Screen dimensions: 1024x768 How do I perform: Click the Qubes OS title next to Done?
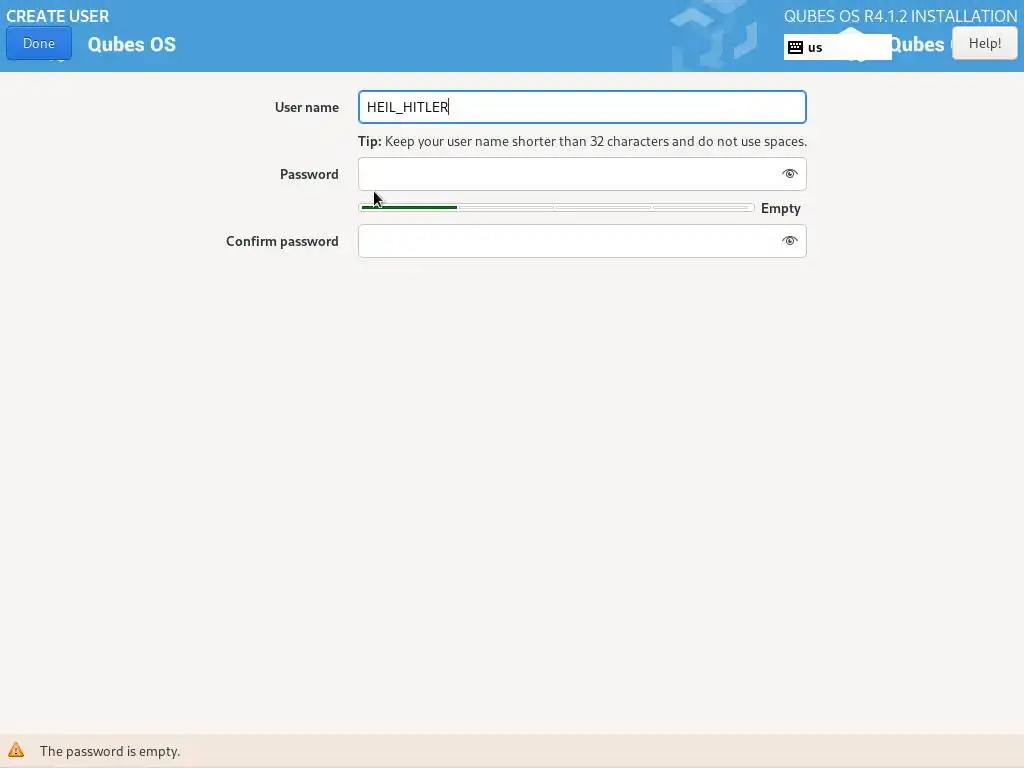point(131,44)
